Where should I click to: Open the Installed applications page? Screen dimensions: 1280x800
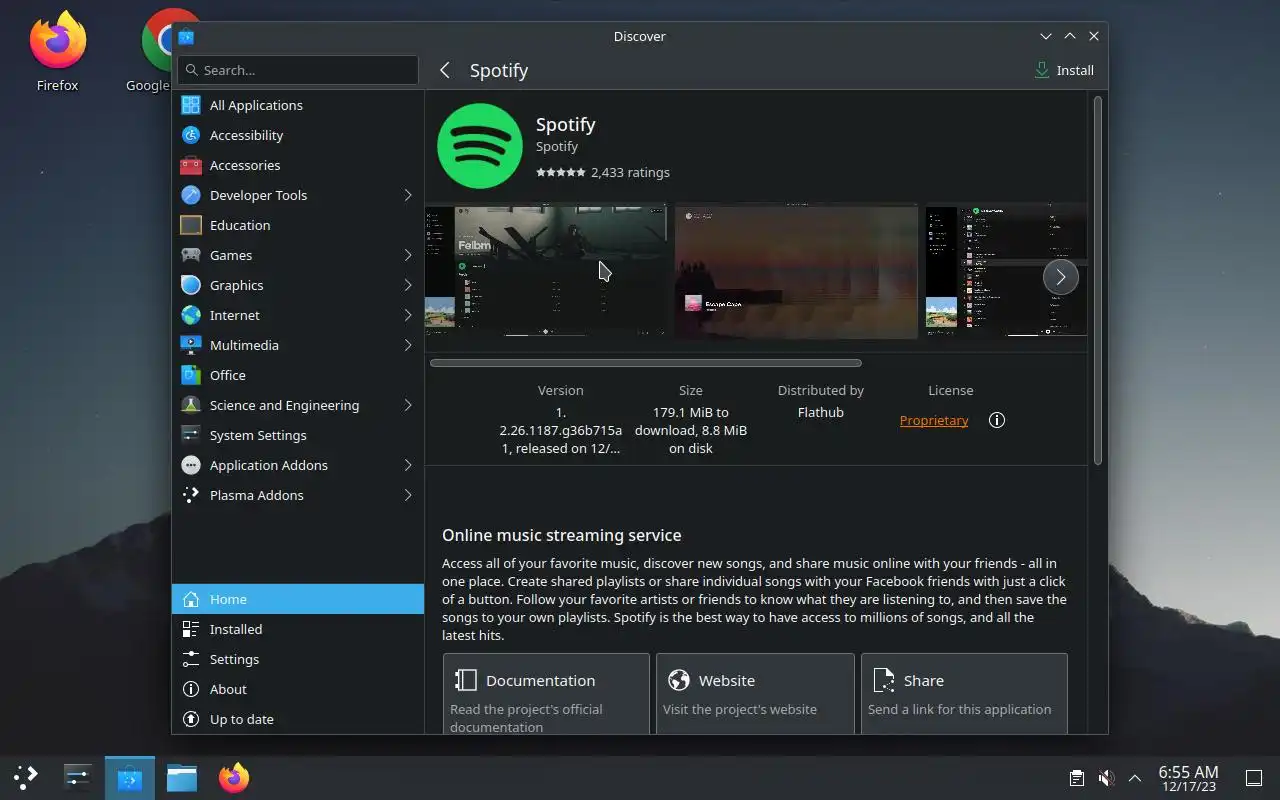click(298, 629)
